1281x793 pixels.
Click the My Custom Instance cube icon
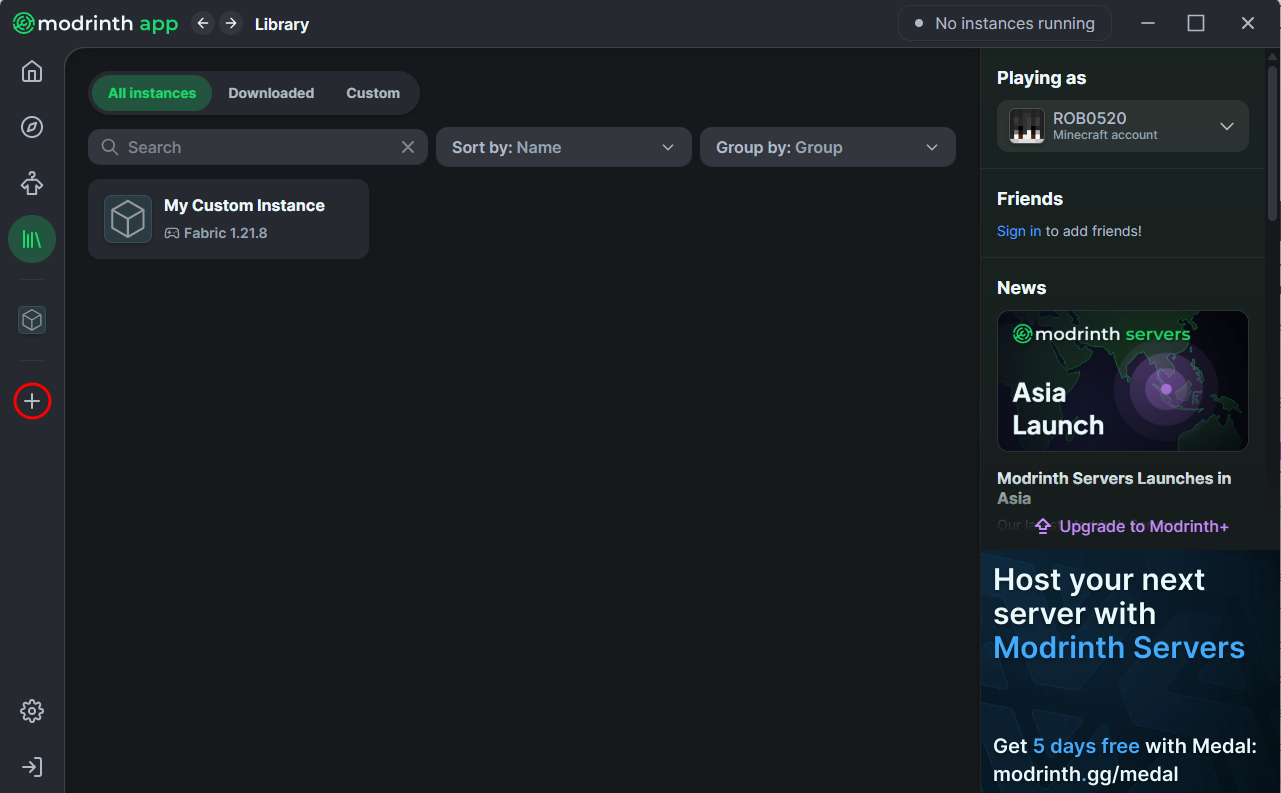pos(128,219)
